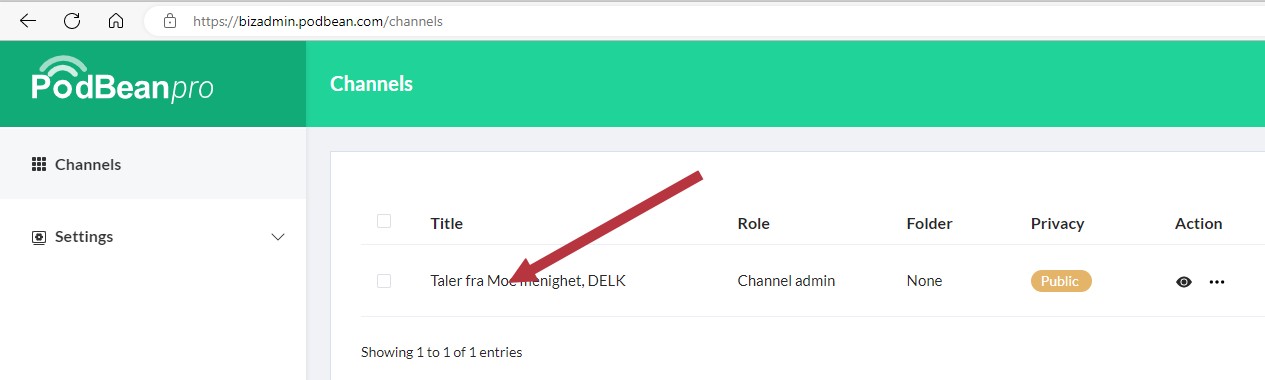The height and width of the screenshot is (380, 1265).
Task: Open the three-dots action menu for channel
Action: tap(1216, 282)
